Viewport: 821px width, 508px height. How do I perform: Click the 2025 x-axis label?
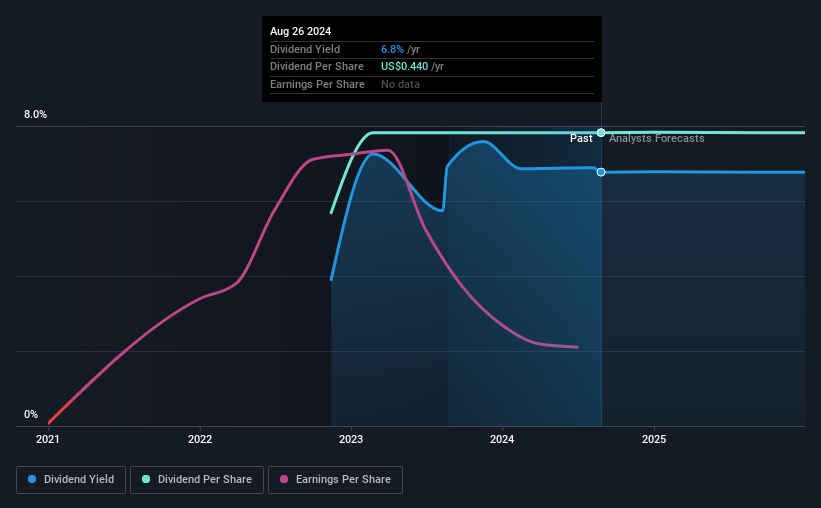tap(654, 439)
